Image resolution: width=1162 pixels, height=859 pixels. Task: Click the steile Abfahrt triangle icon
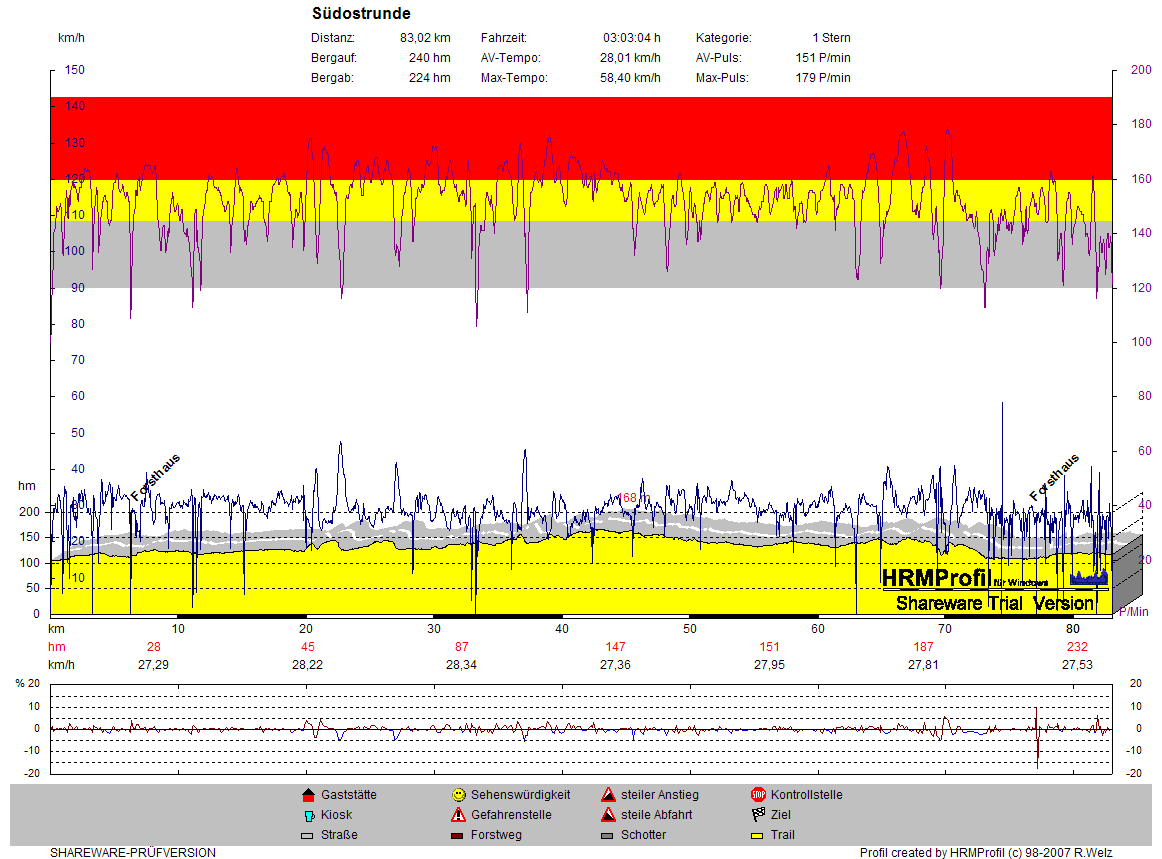(608, 815)
